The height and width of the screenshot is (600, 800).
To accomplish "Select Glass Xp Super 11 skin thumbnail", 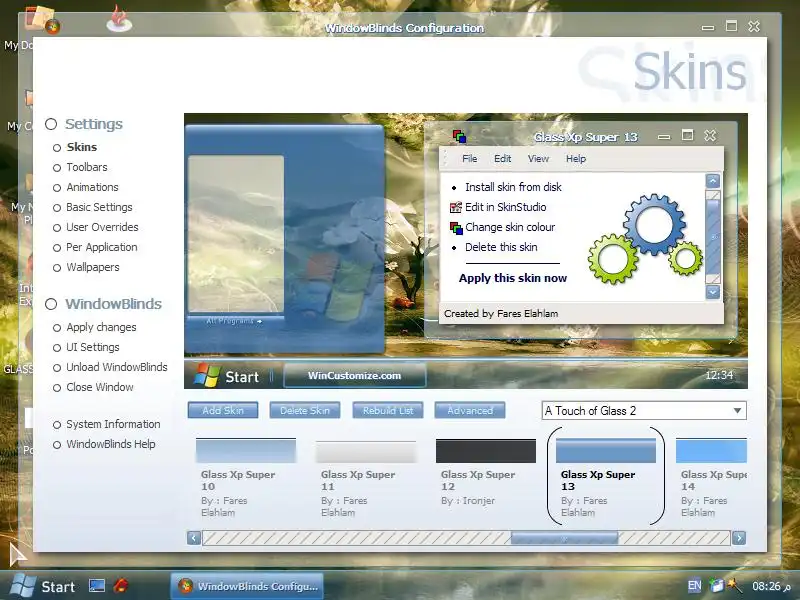I will tap(366, 451).
